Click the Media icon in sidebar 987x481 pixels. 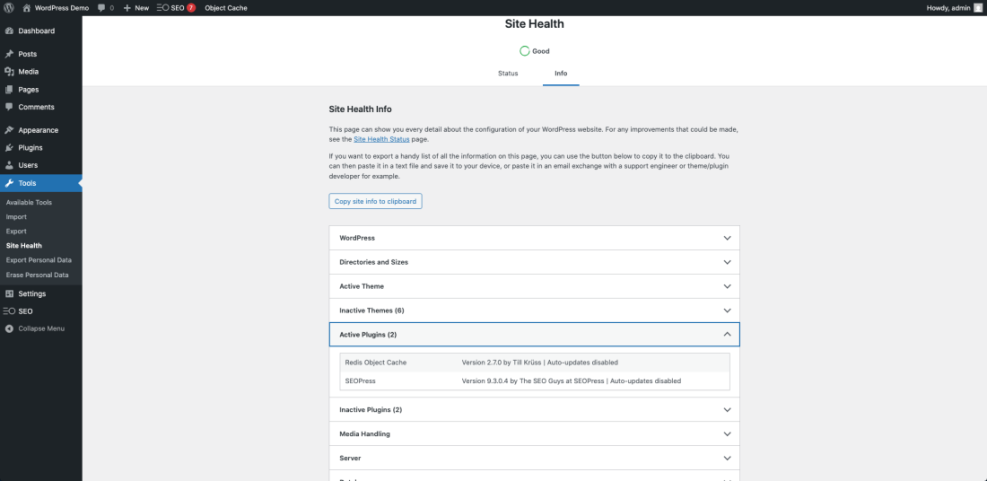point(9,72)
